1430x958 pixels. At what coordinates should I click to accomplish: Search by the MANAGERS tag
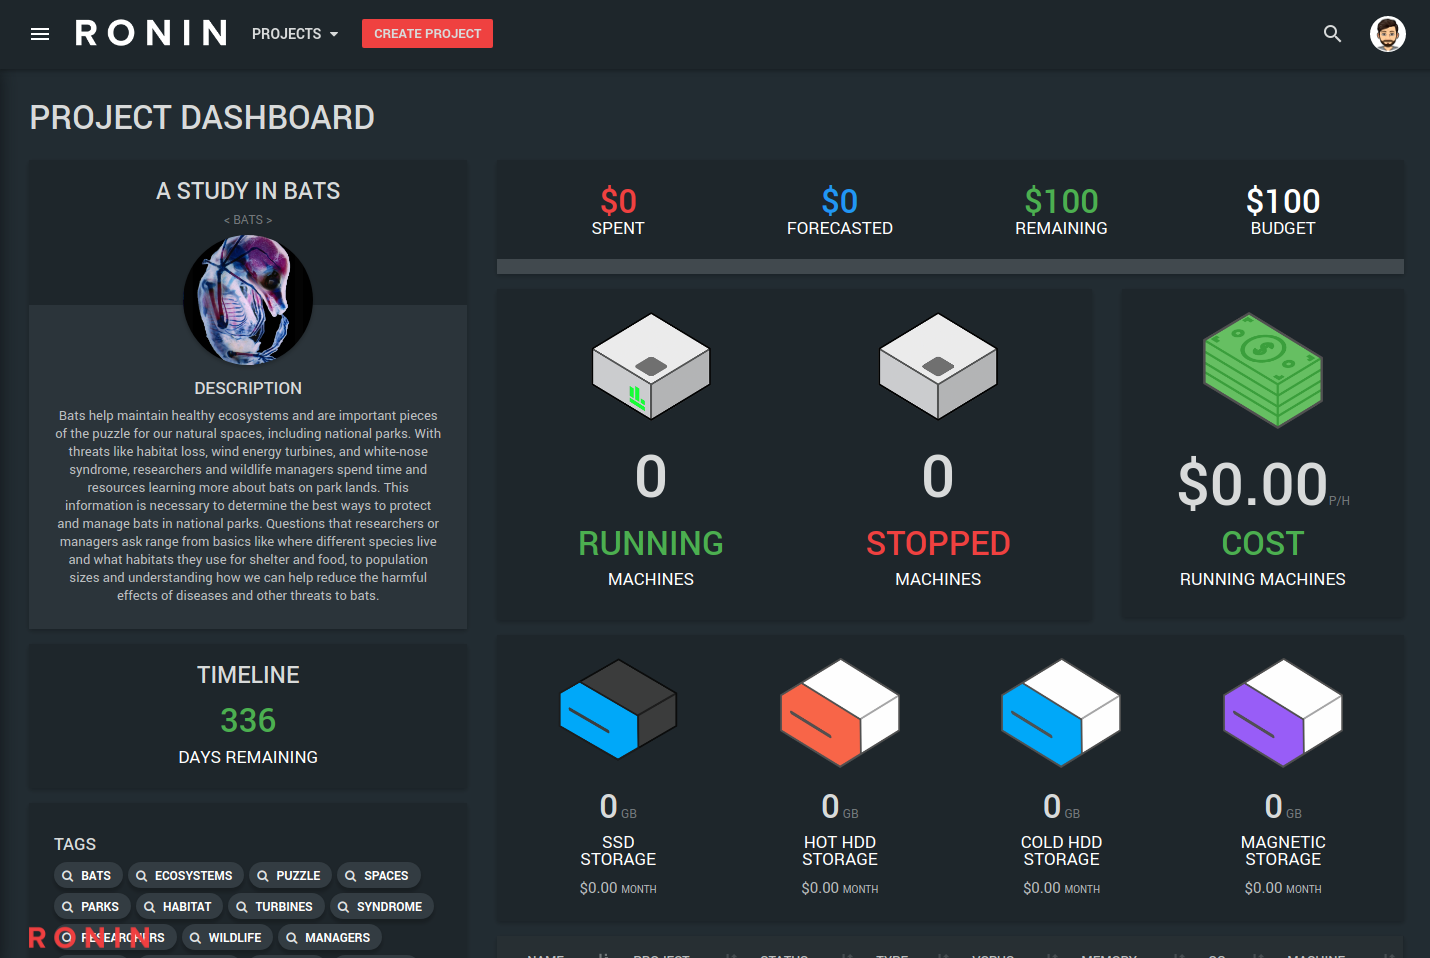(x=329, y=938)
